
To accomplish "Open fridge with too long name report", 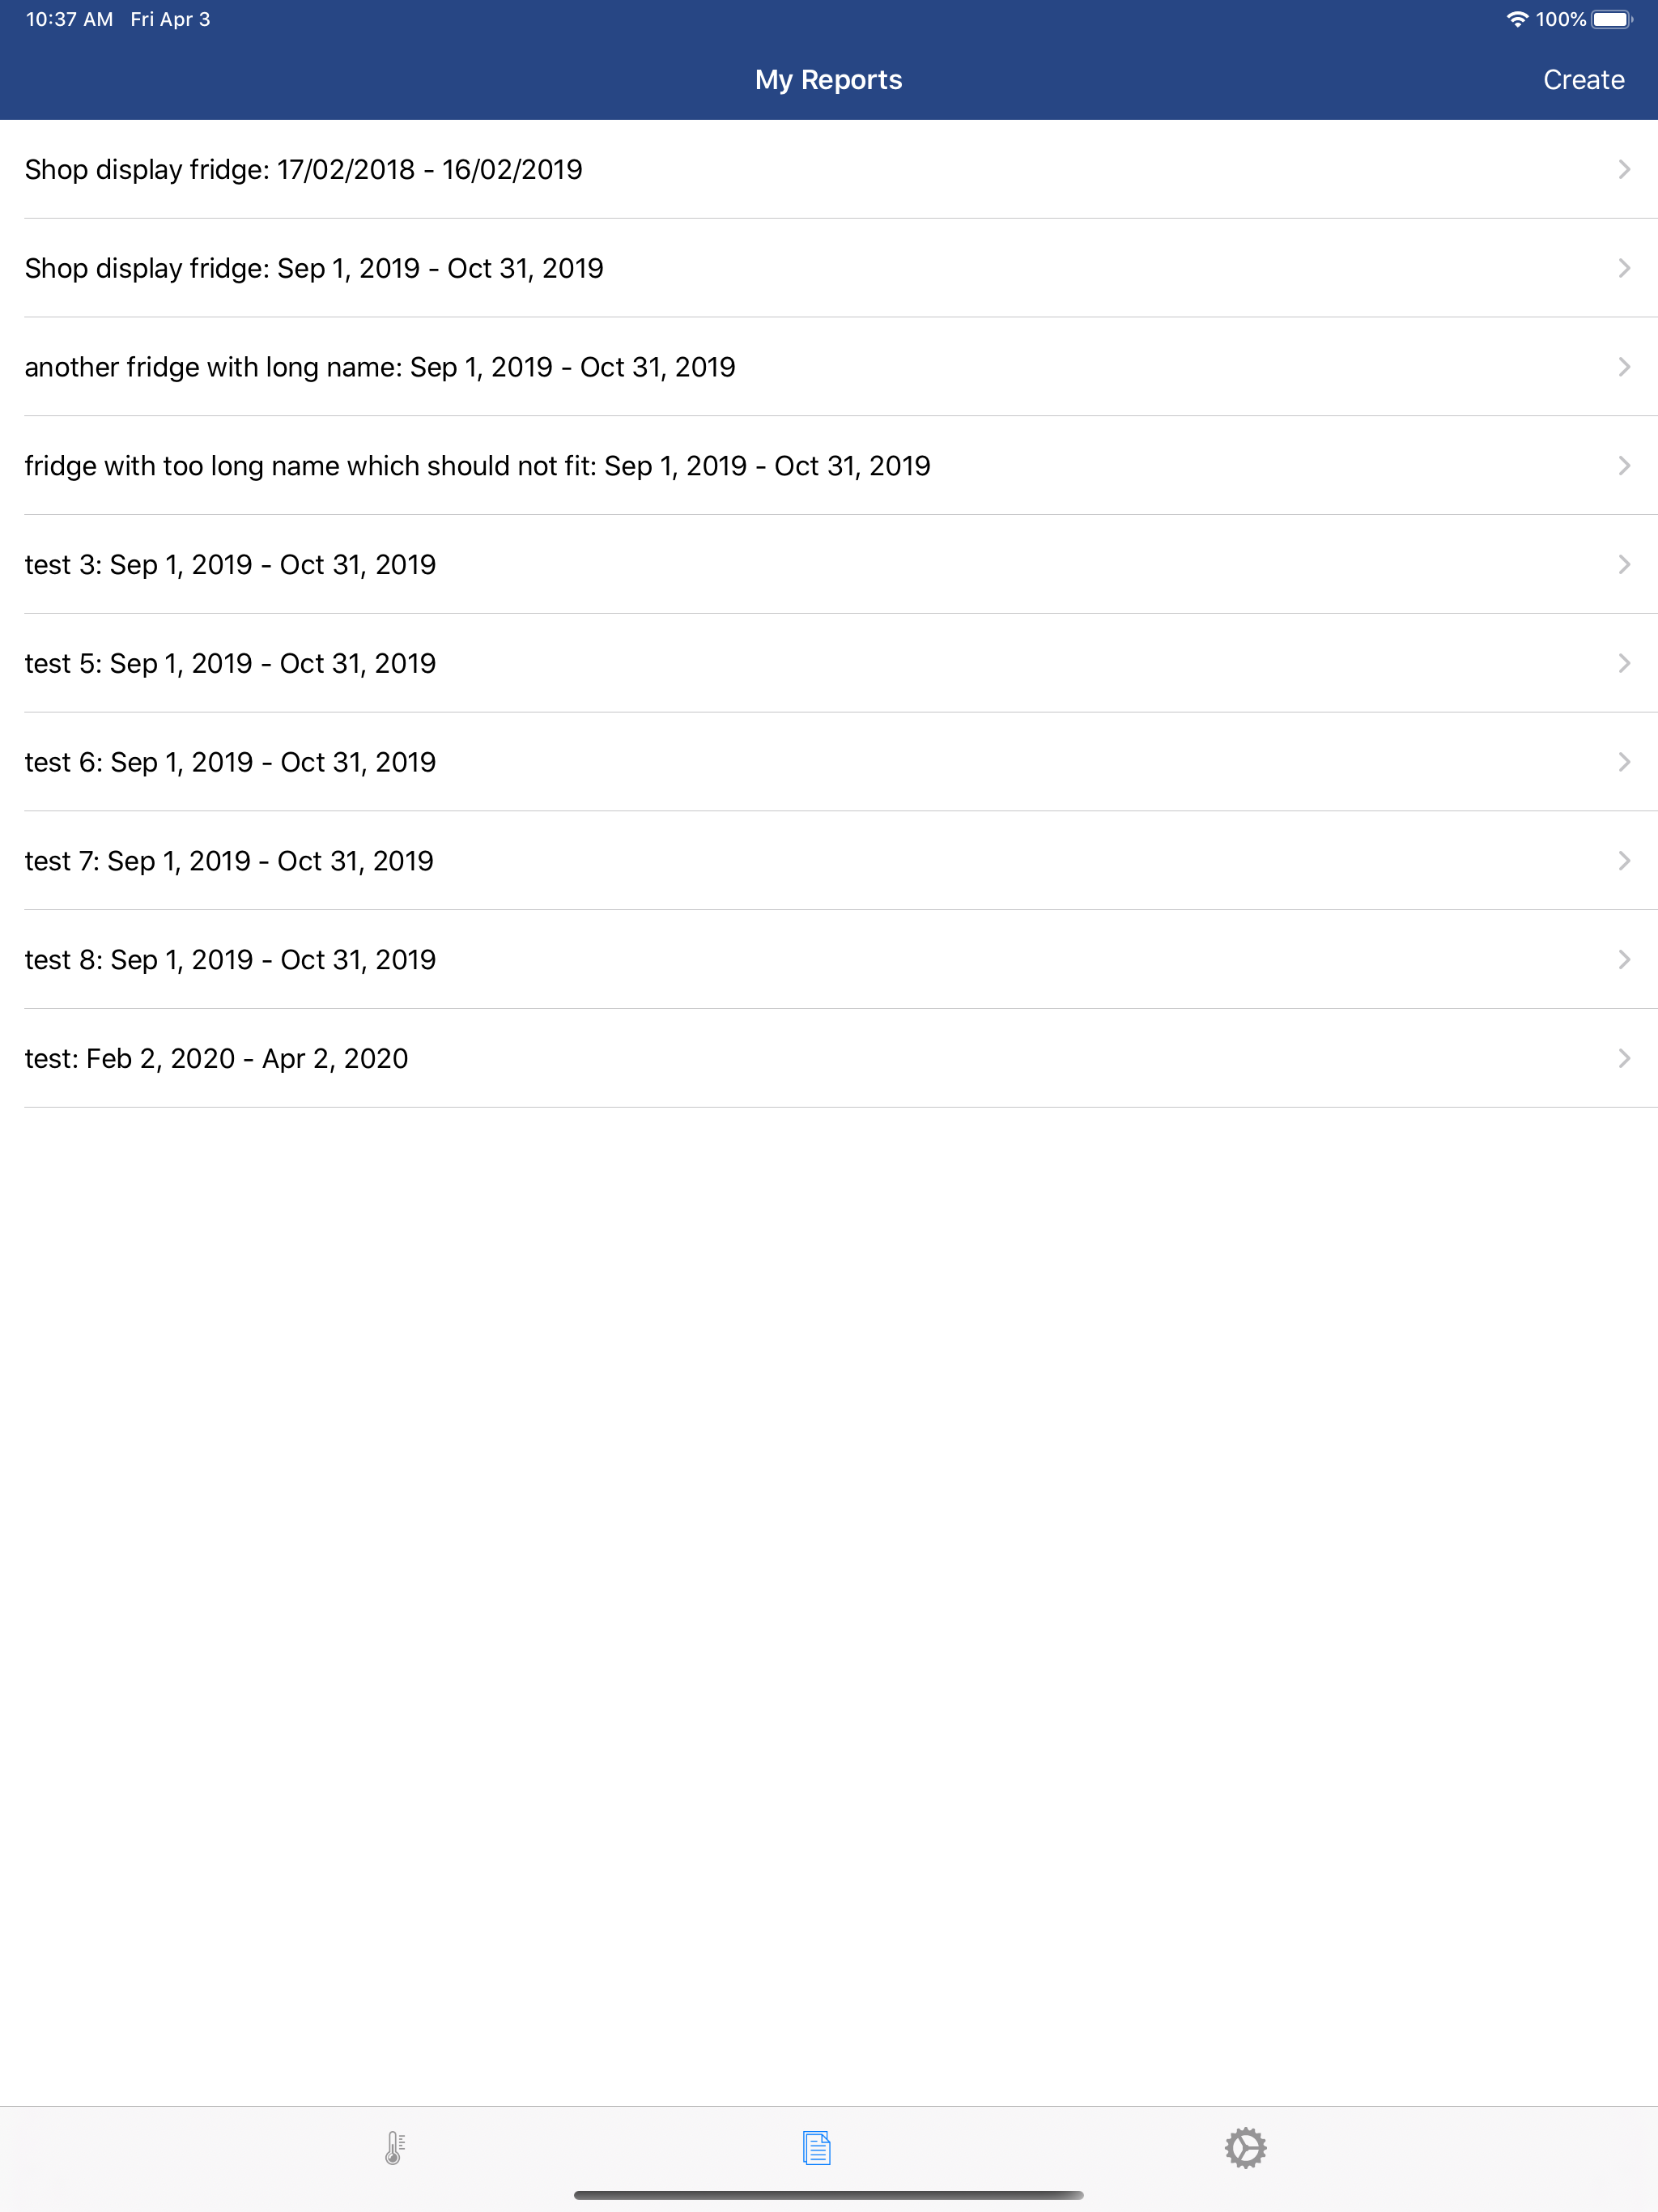I will coord(829,466).
